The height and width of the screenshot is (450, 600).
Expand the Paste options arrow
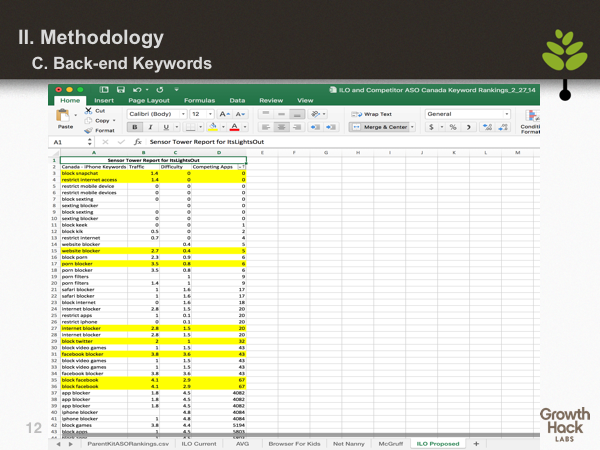click(75, 115)
